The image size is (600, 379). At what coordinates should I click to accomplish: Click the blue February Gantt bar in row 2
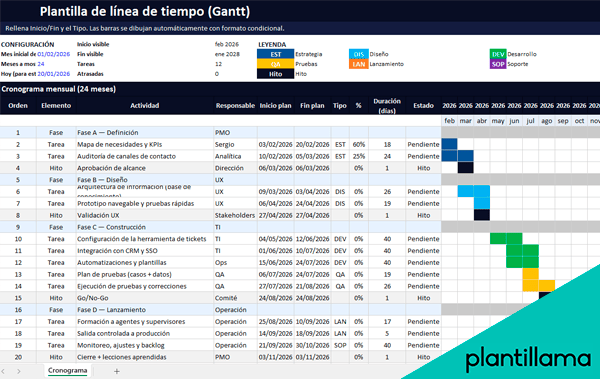tap(449, 144)
